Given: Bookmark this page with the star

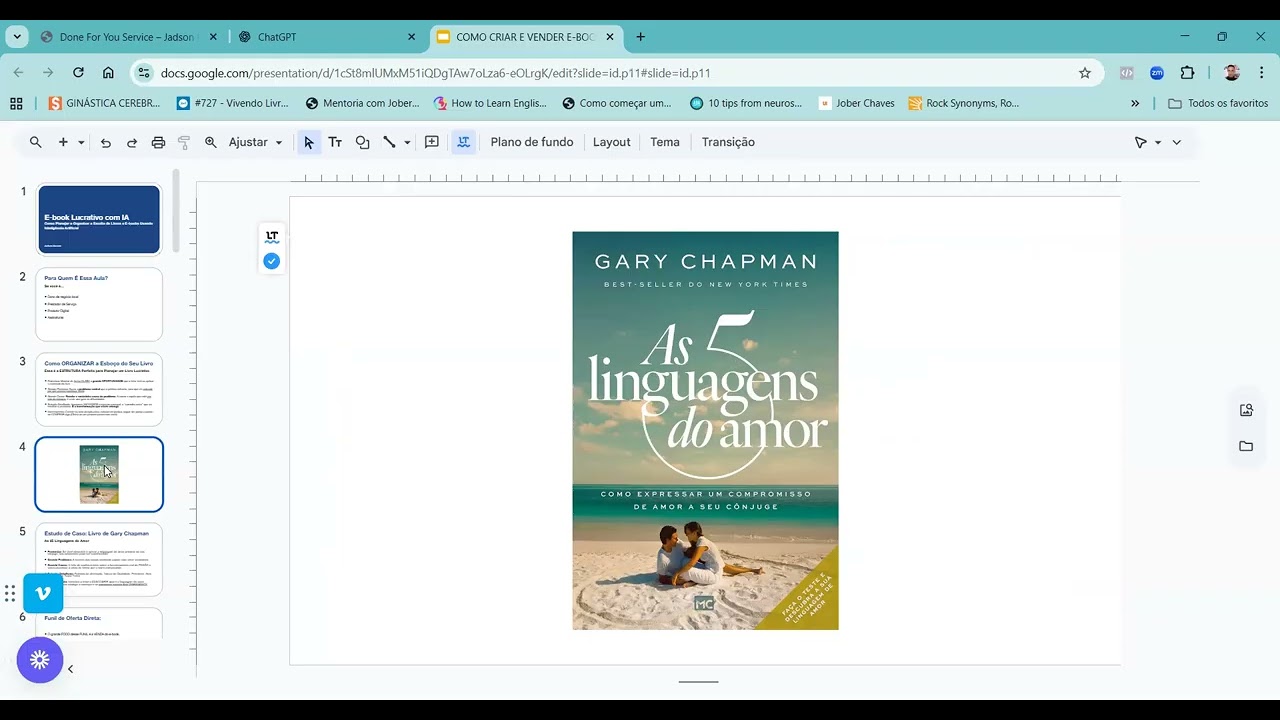Looking at the screenshot, I should pyautogui.click(x=1085, y=73).
